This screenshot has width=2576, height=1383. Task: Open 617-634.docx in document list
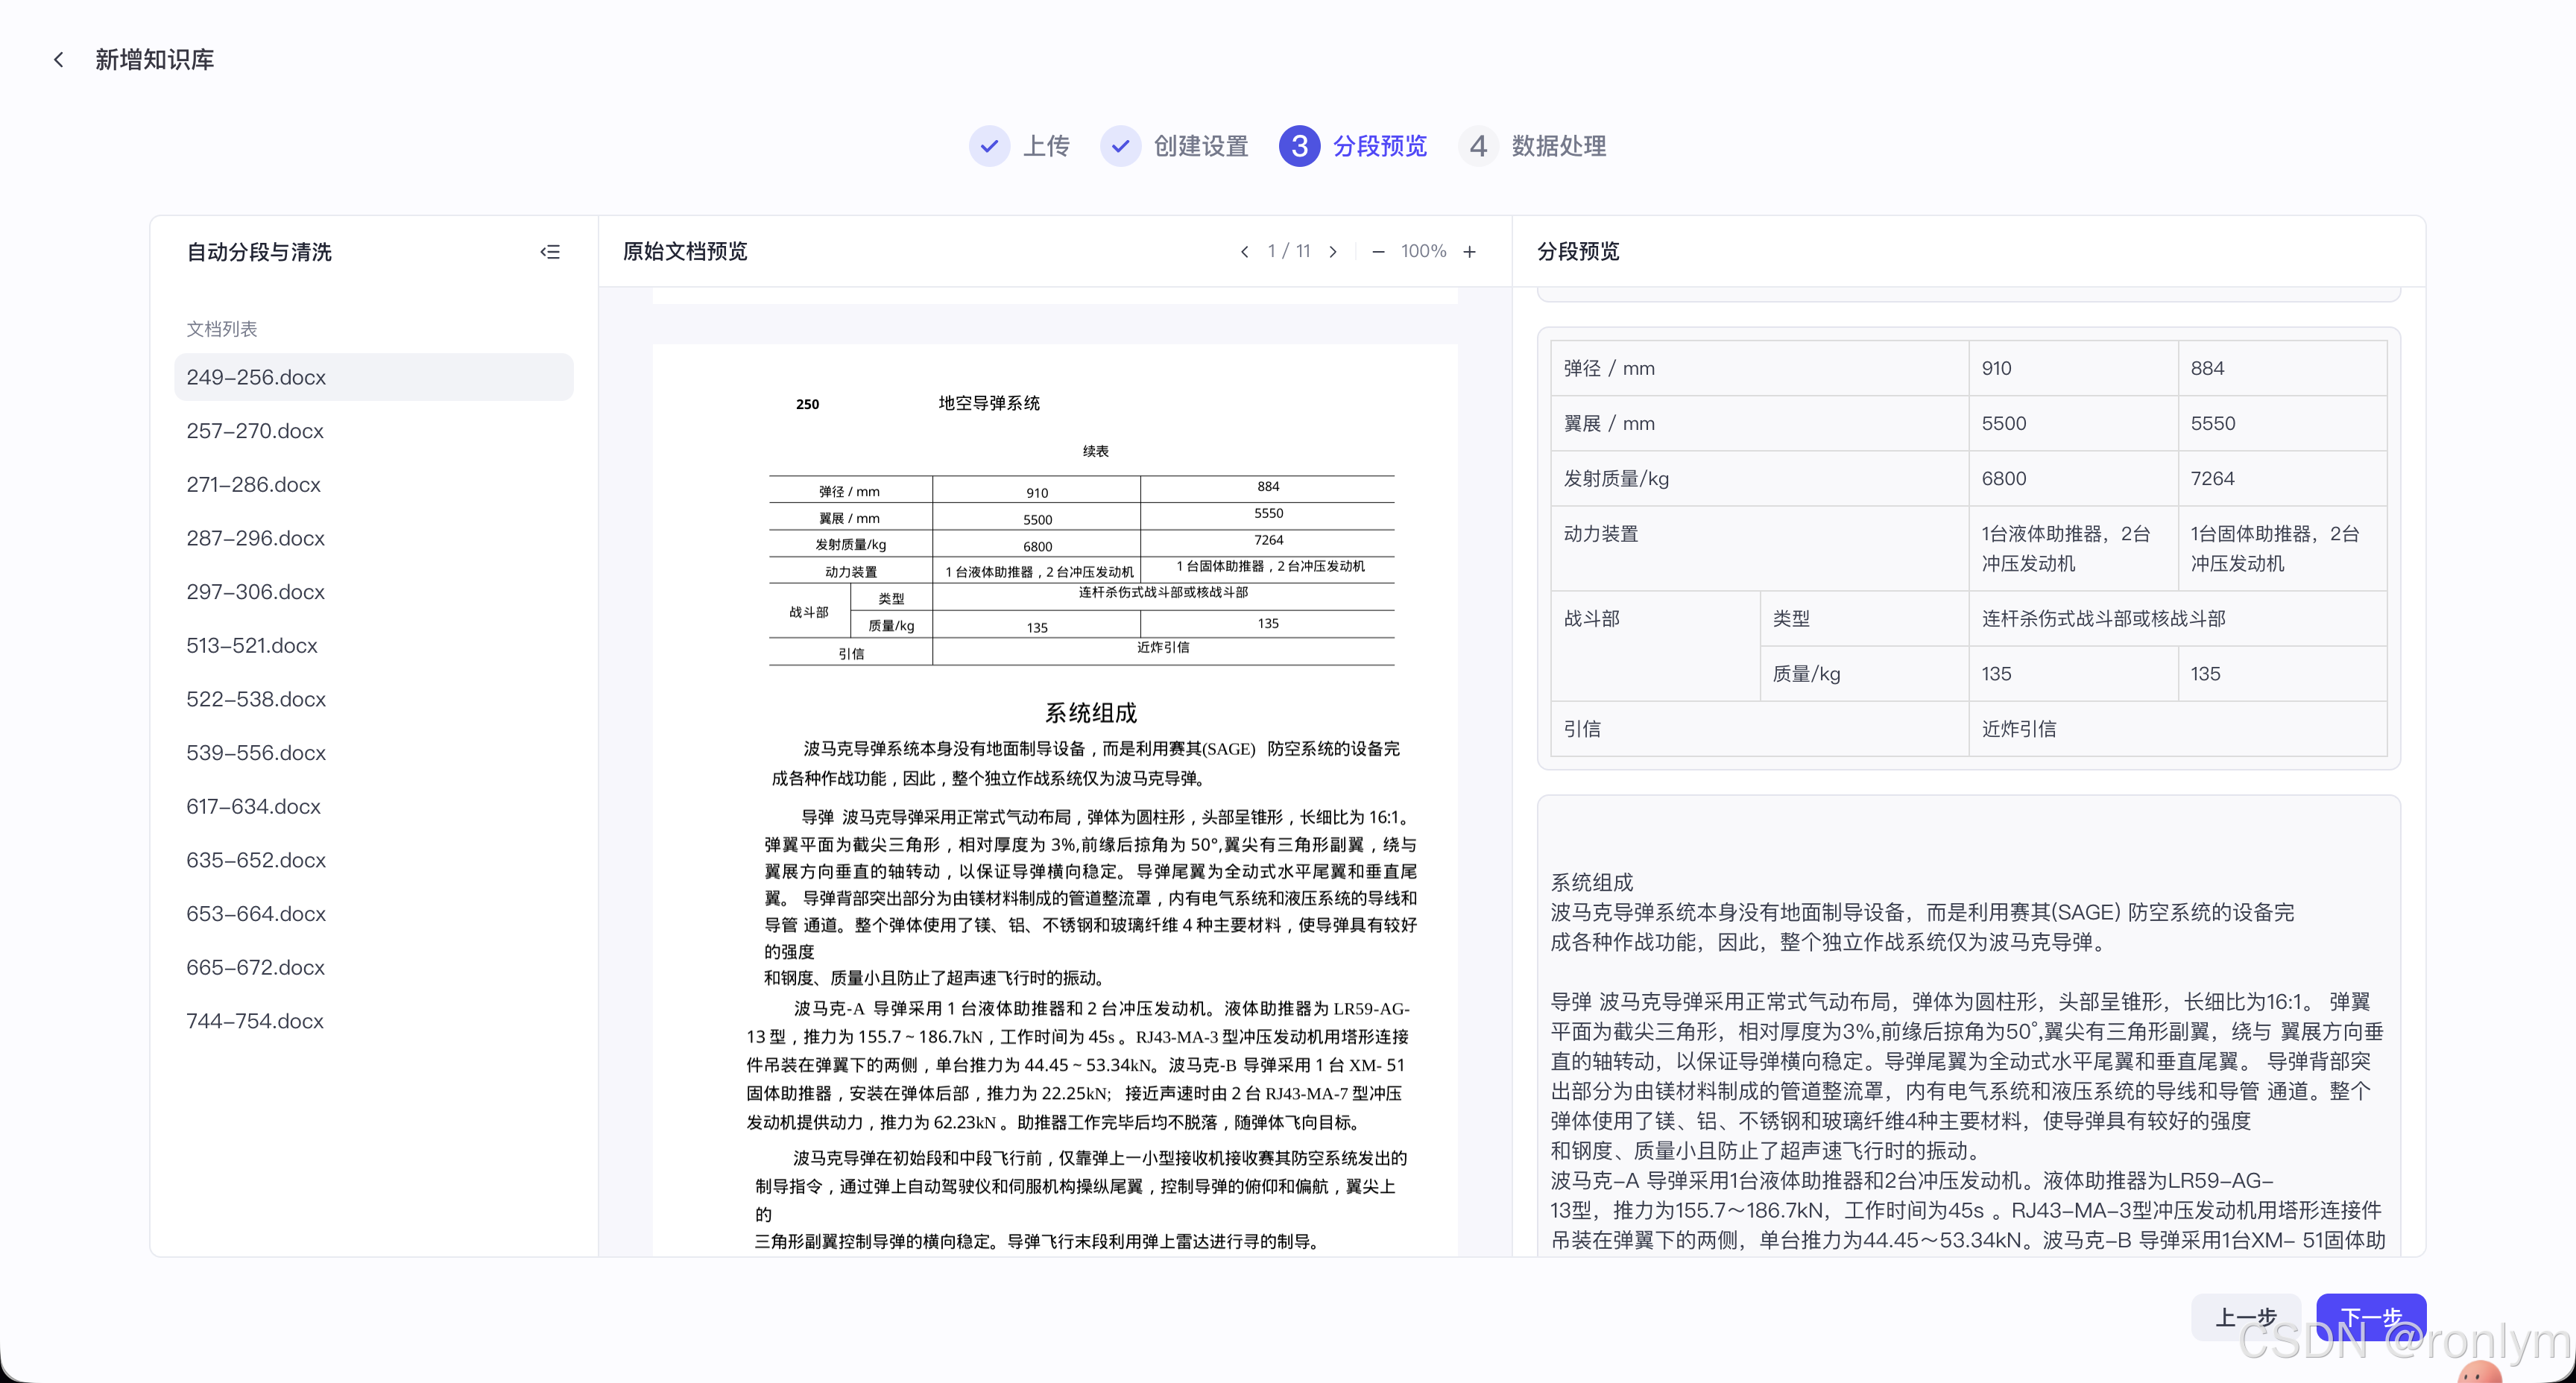374,807
